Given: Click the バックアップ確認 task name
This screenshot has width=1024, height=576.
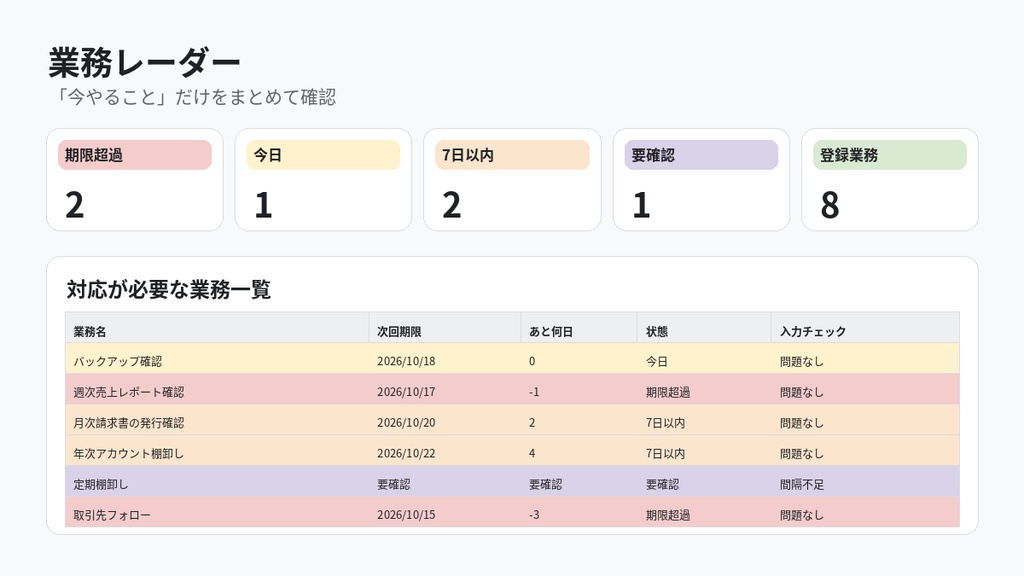Looking at the screenshot, I should coord(118,361).
